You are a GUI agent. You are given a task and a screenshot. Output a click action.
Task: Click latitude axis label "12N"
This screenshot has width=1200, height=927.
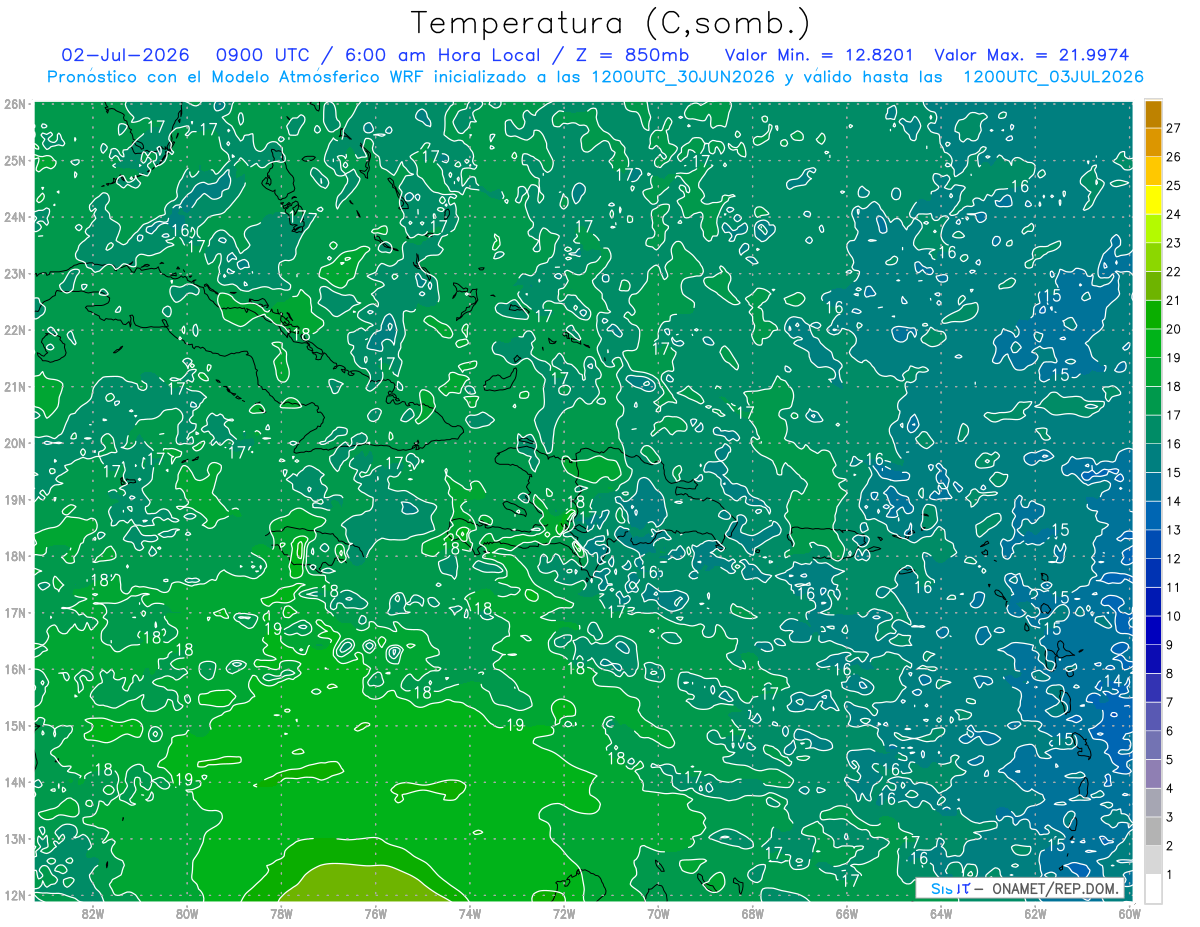15,895
